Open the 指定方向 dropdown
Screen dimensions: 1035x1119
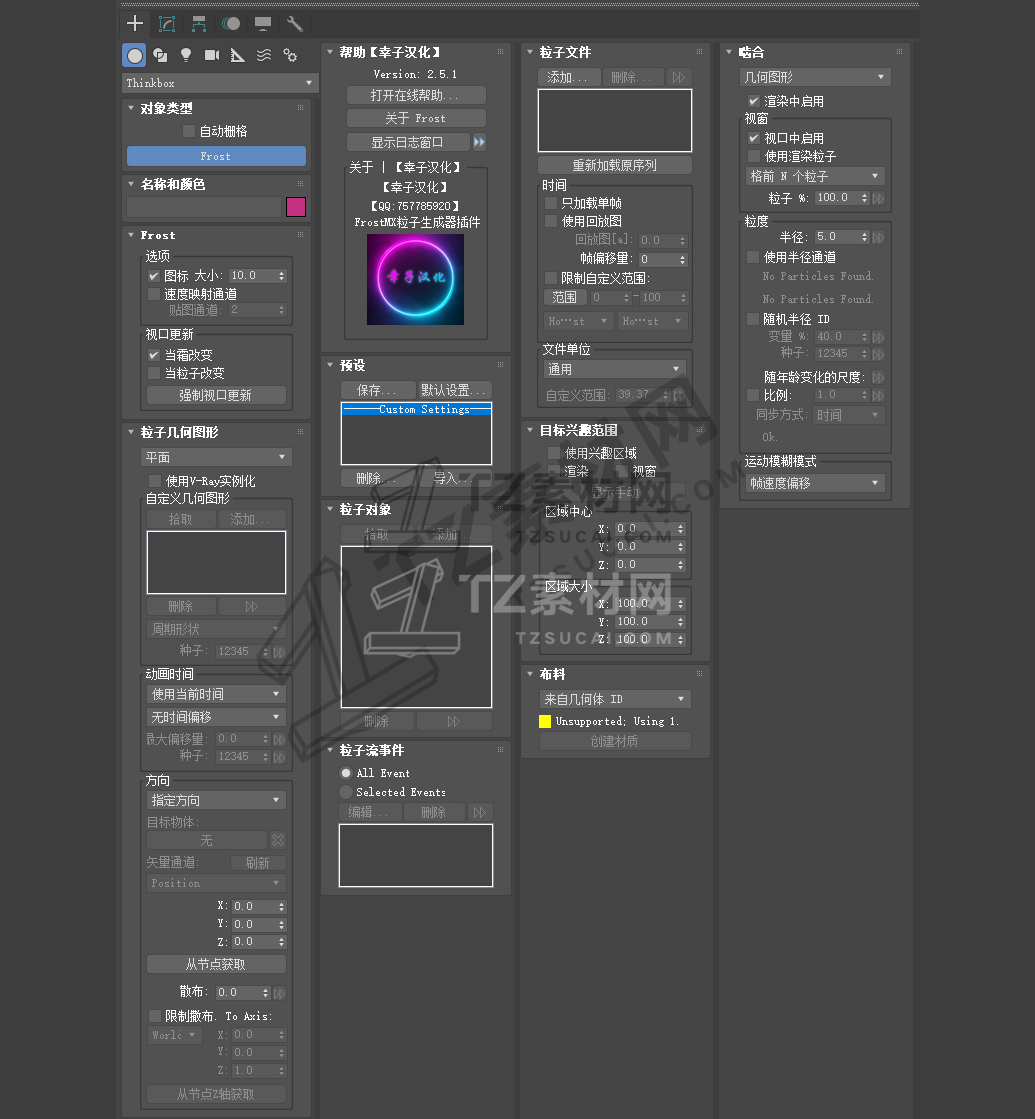[x=216, y=800]
